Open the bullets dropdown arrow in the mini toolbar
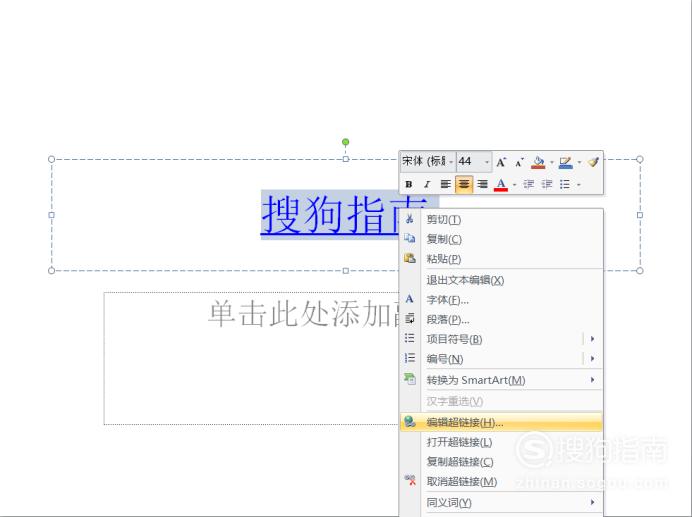The image size is (692, 517). (x=579, y=185)
